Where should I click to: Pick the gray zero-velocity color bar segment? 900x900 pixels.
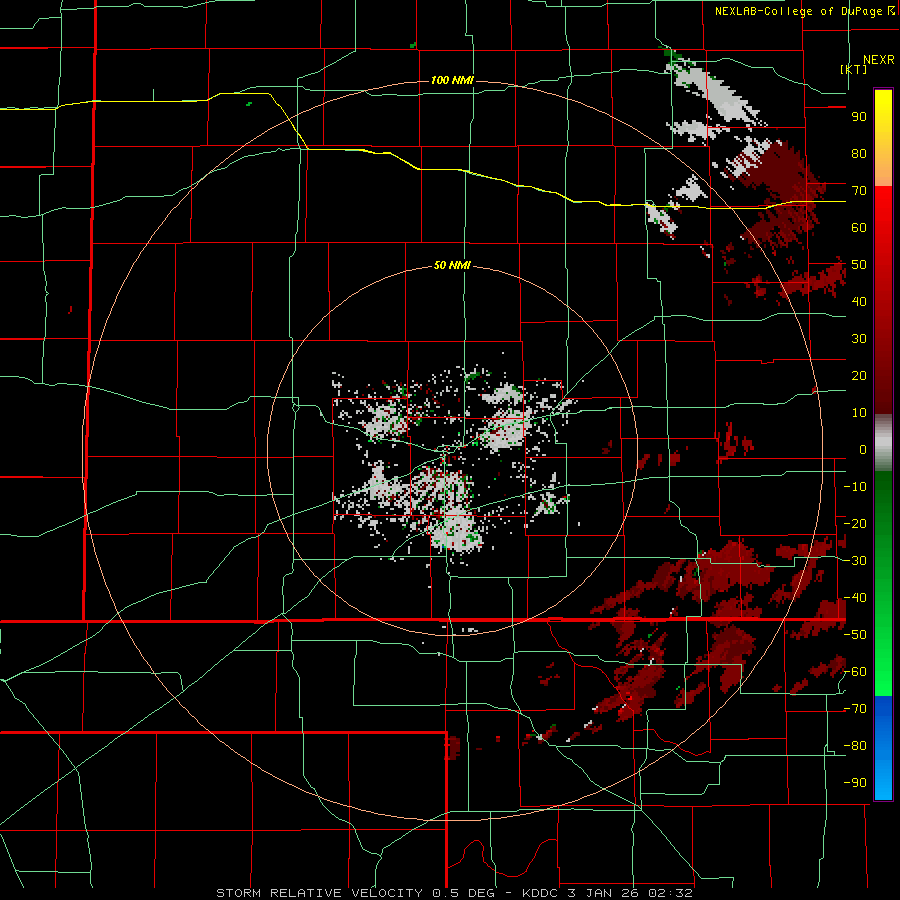(x=883, y=443)
